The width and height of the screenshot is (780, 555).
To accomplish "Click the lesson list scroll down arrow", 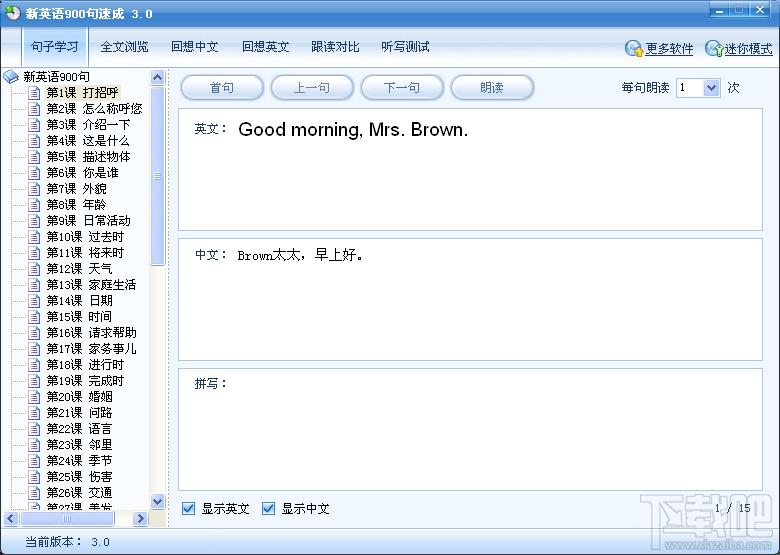I will coord(158,501).
